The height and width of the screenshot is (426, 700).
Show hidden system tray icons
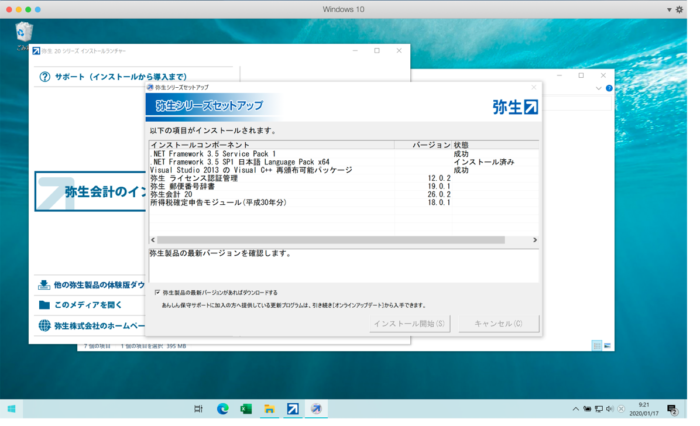[x=575, y=409]
